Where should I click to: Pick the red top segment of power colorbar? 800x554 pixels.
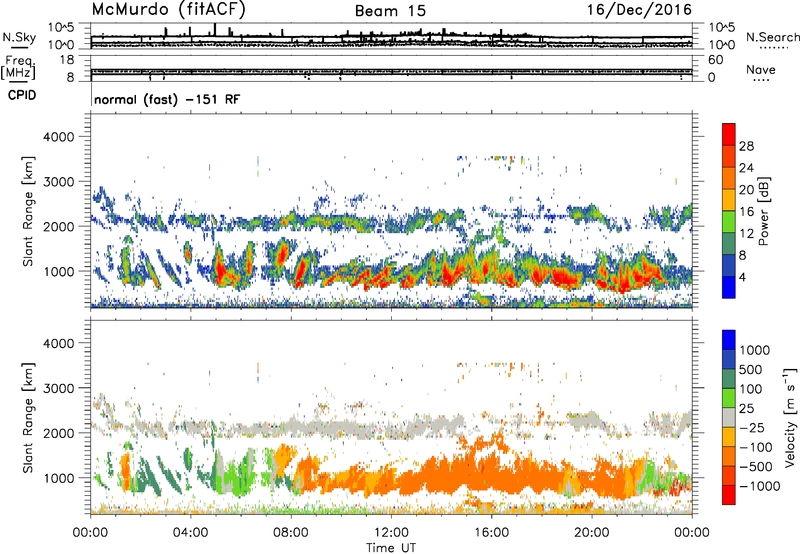pos(729,134)
